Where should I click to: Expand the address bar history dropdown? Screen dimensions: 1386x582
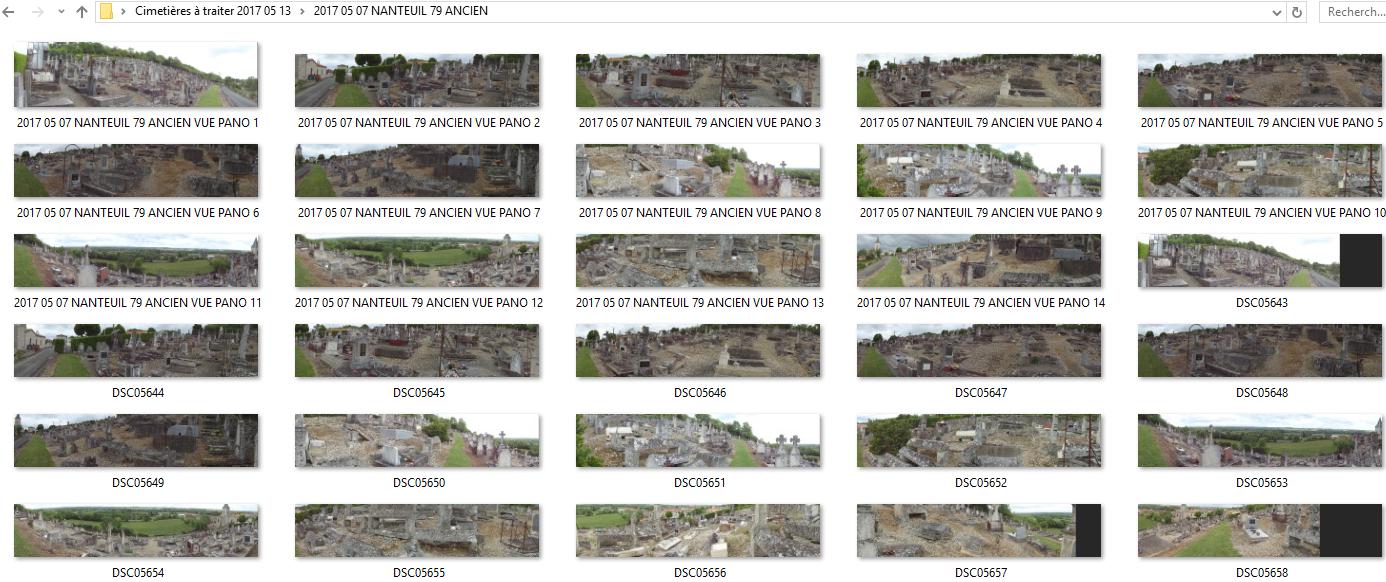[x=1277, y=12]
